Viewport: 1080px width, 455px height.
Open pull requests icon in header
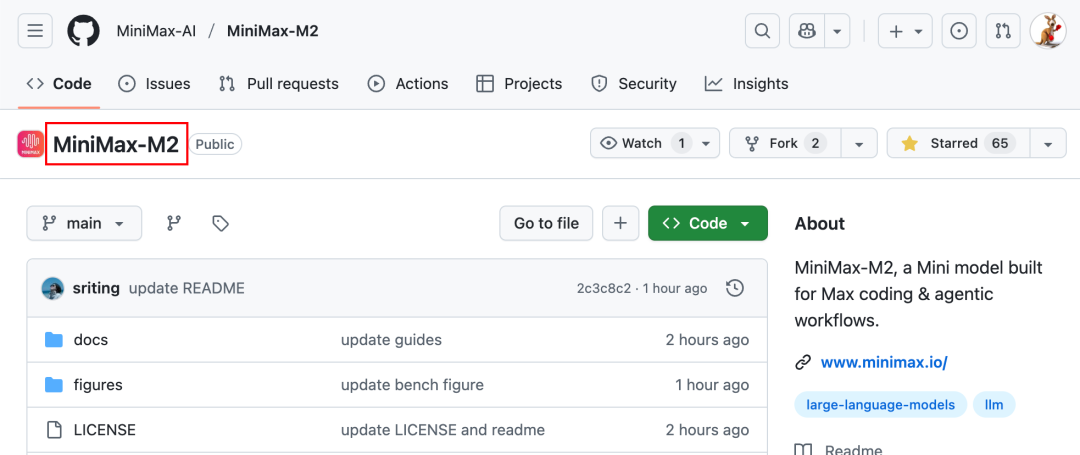[x=1002, y=31]
